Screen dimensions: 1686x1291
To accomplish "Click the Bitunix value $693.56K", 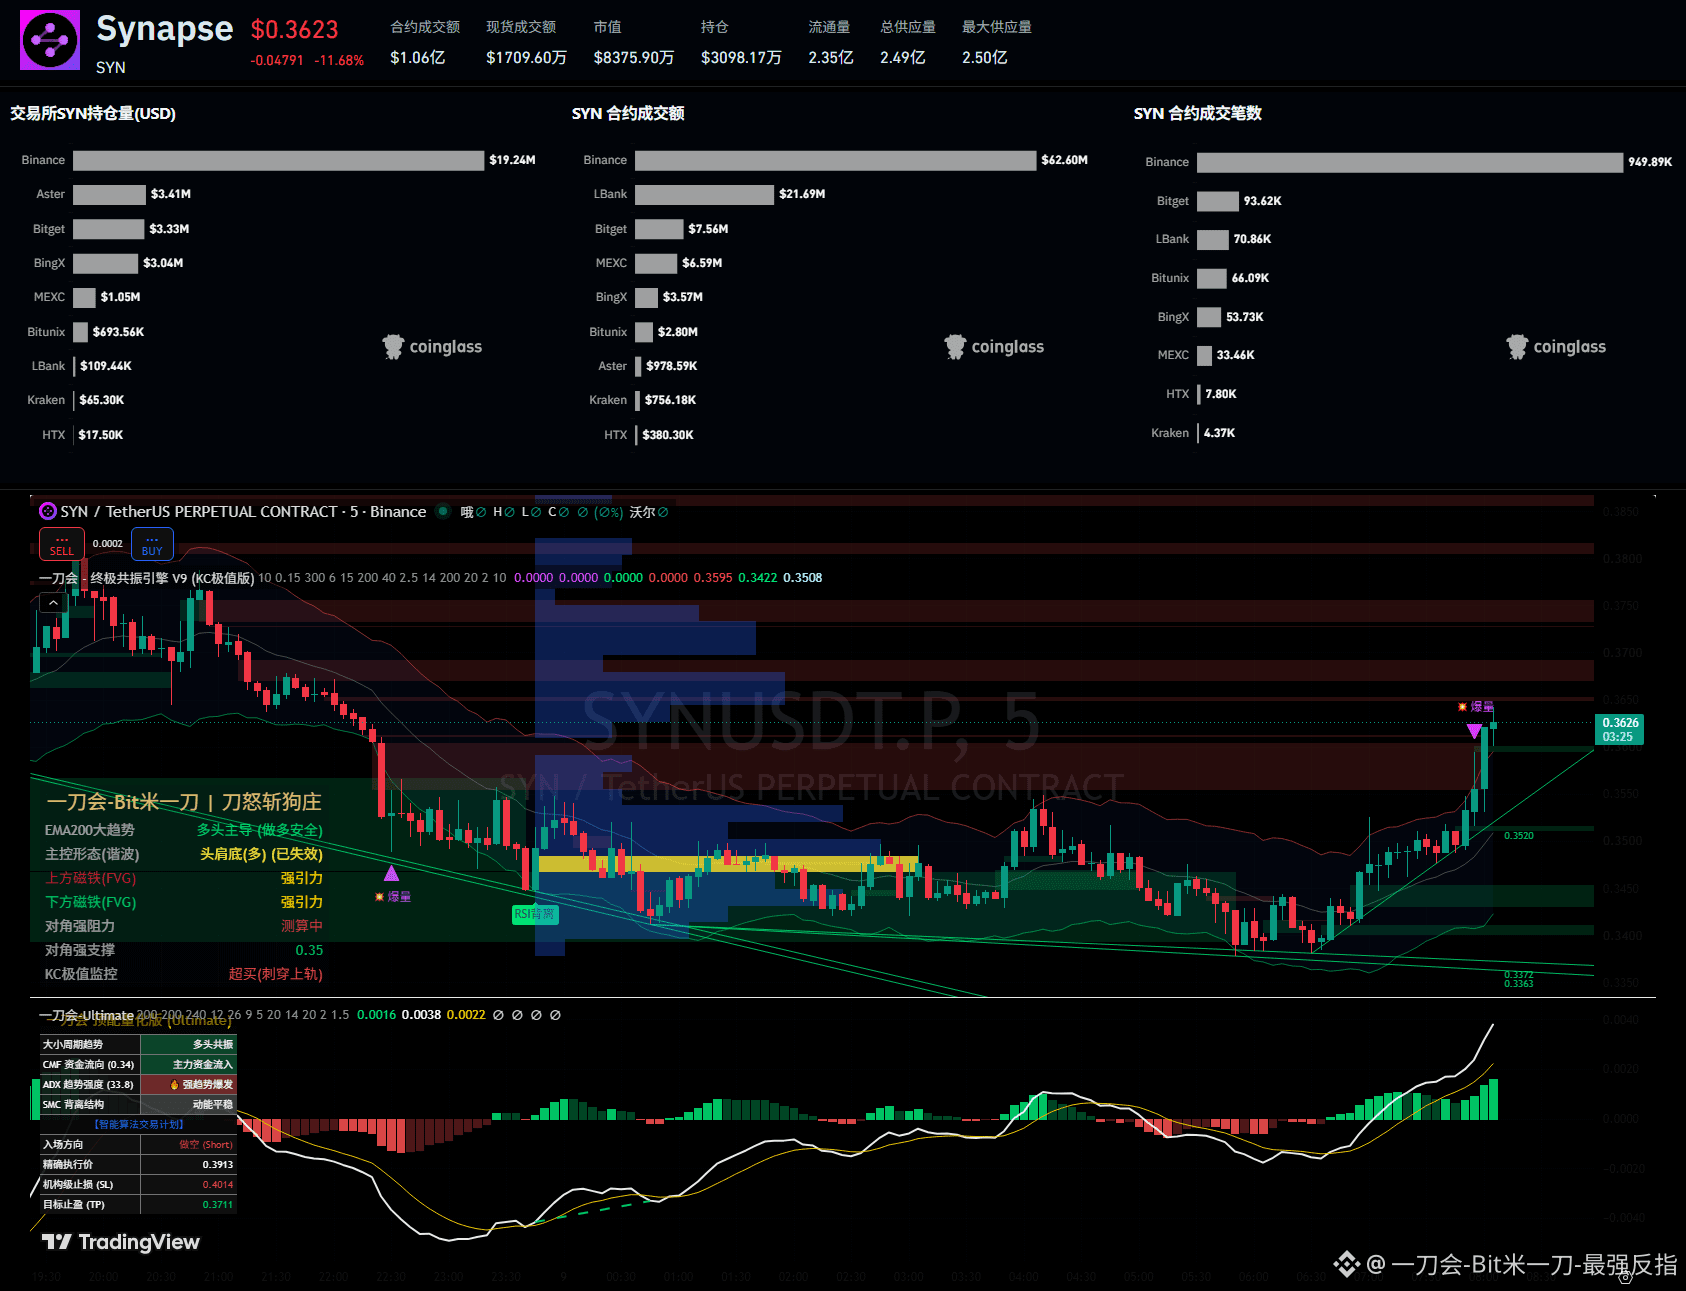I will click(118, 332).
